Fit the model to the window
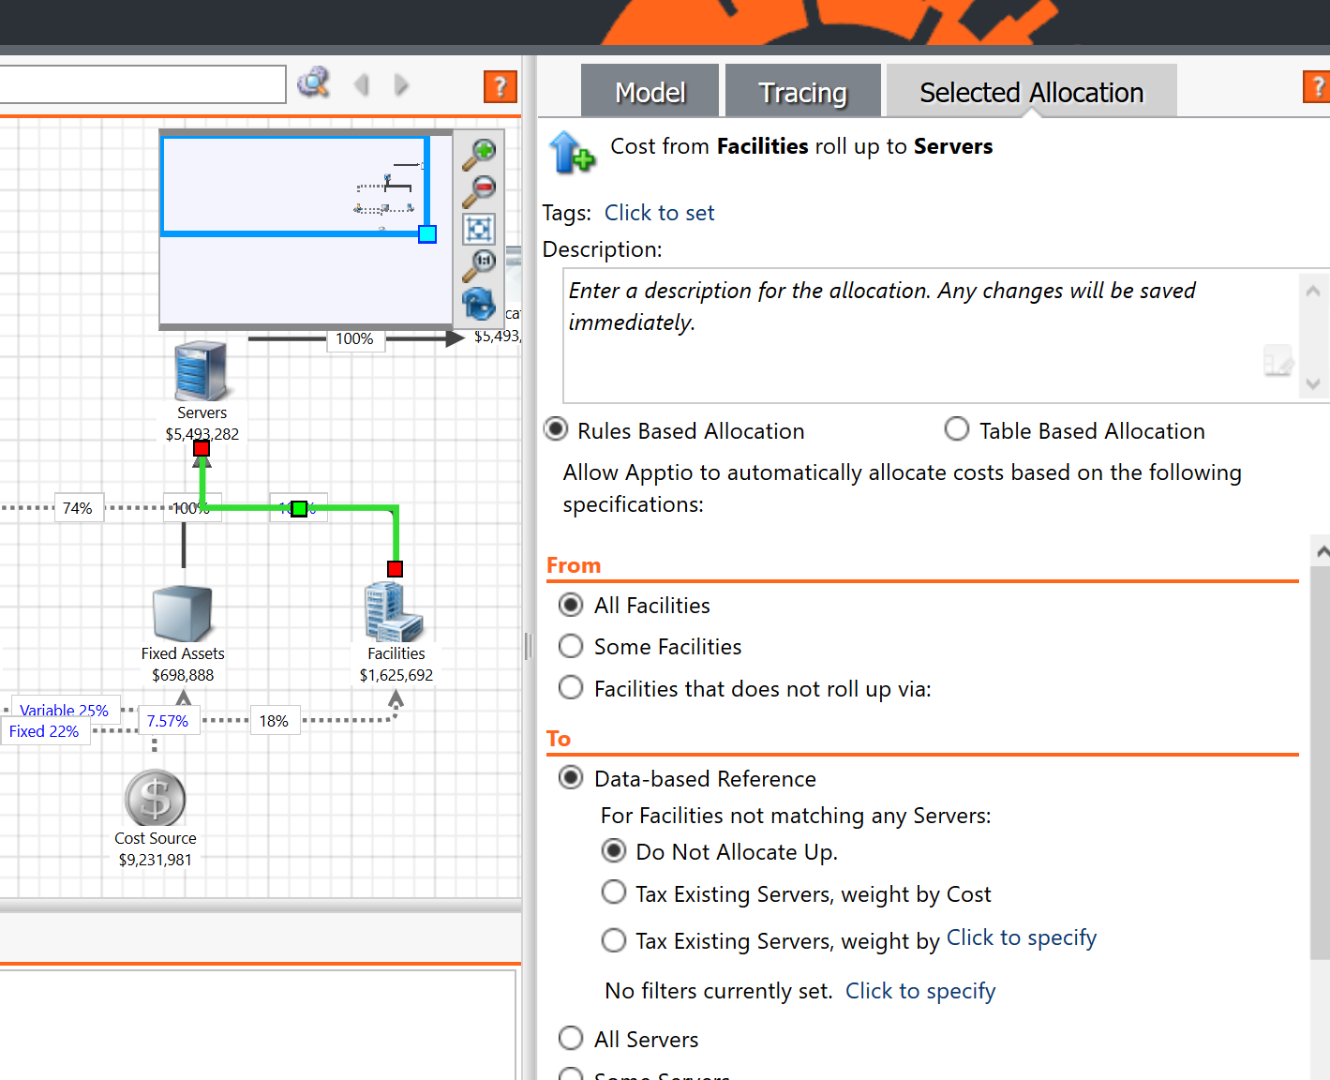Screen dimensions: 1330x1080 click(x=479, y=229)
